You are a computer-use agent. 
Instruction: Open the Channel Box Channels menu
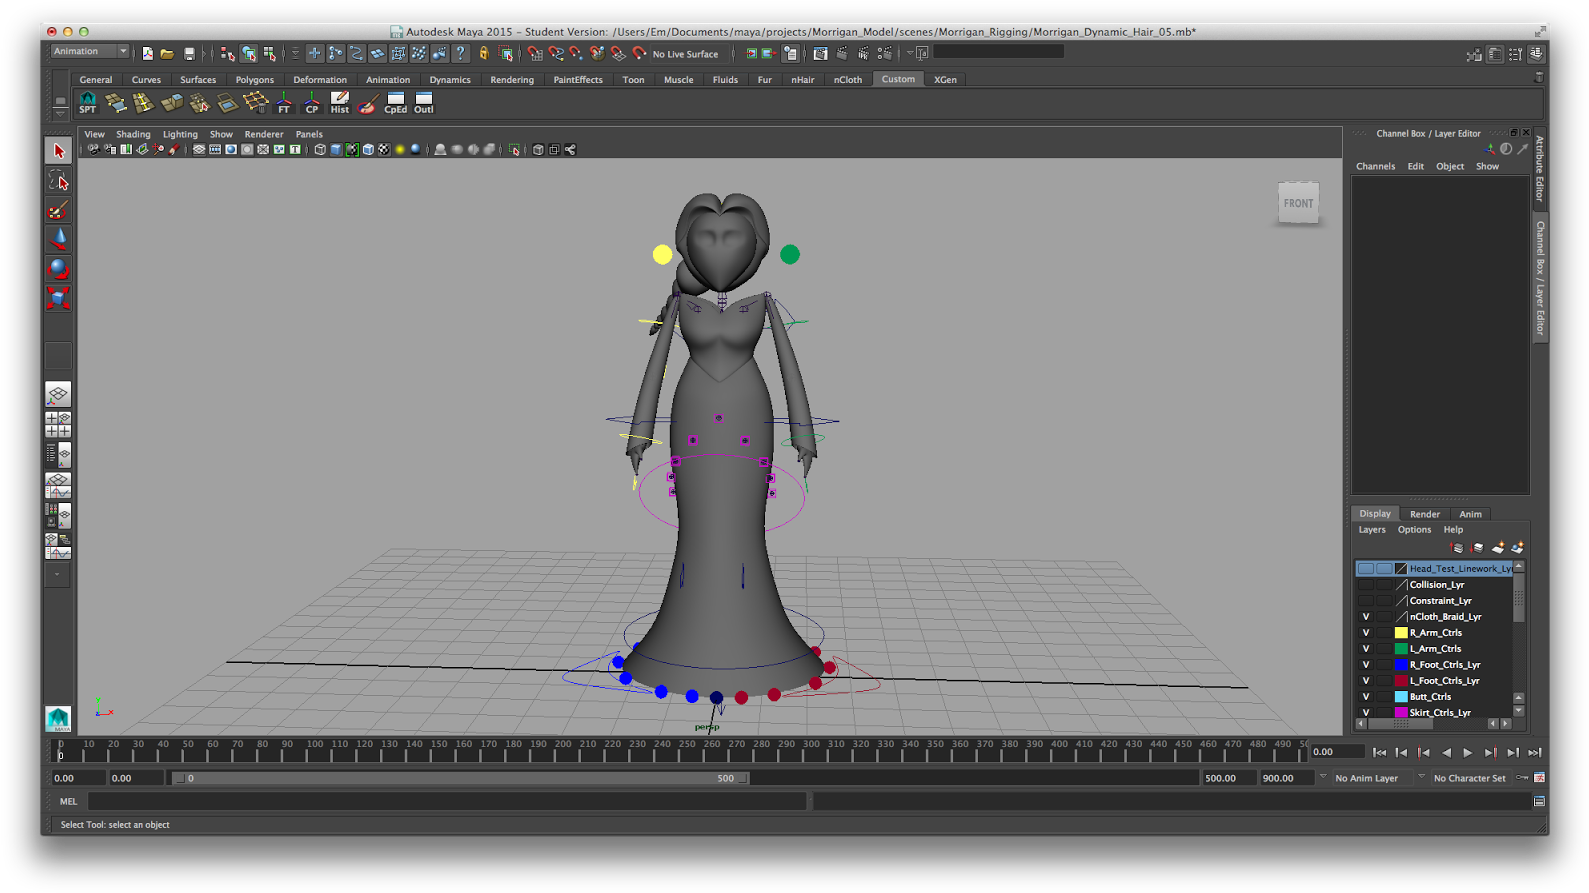point(1375,167)
